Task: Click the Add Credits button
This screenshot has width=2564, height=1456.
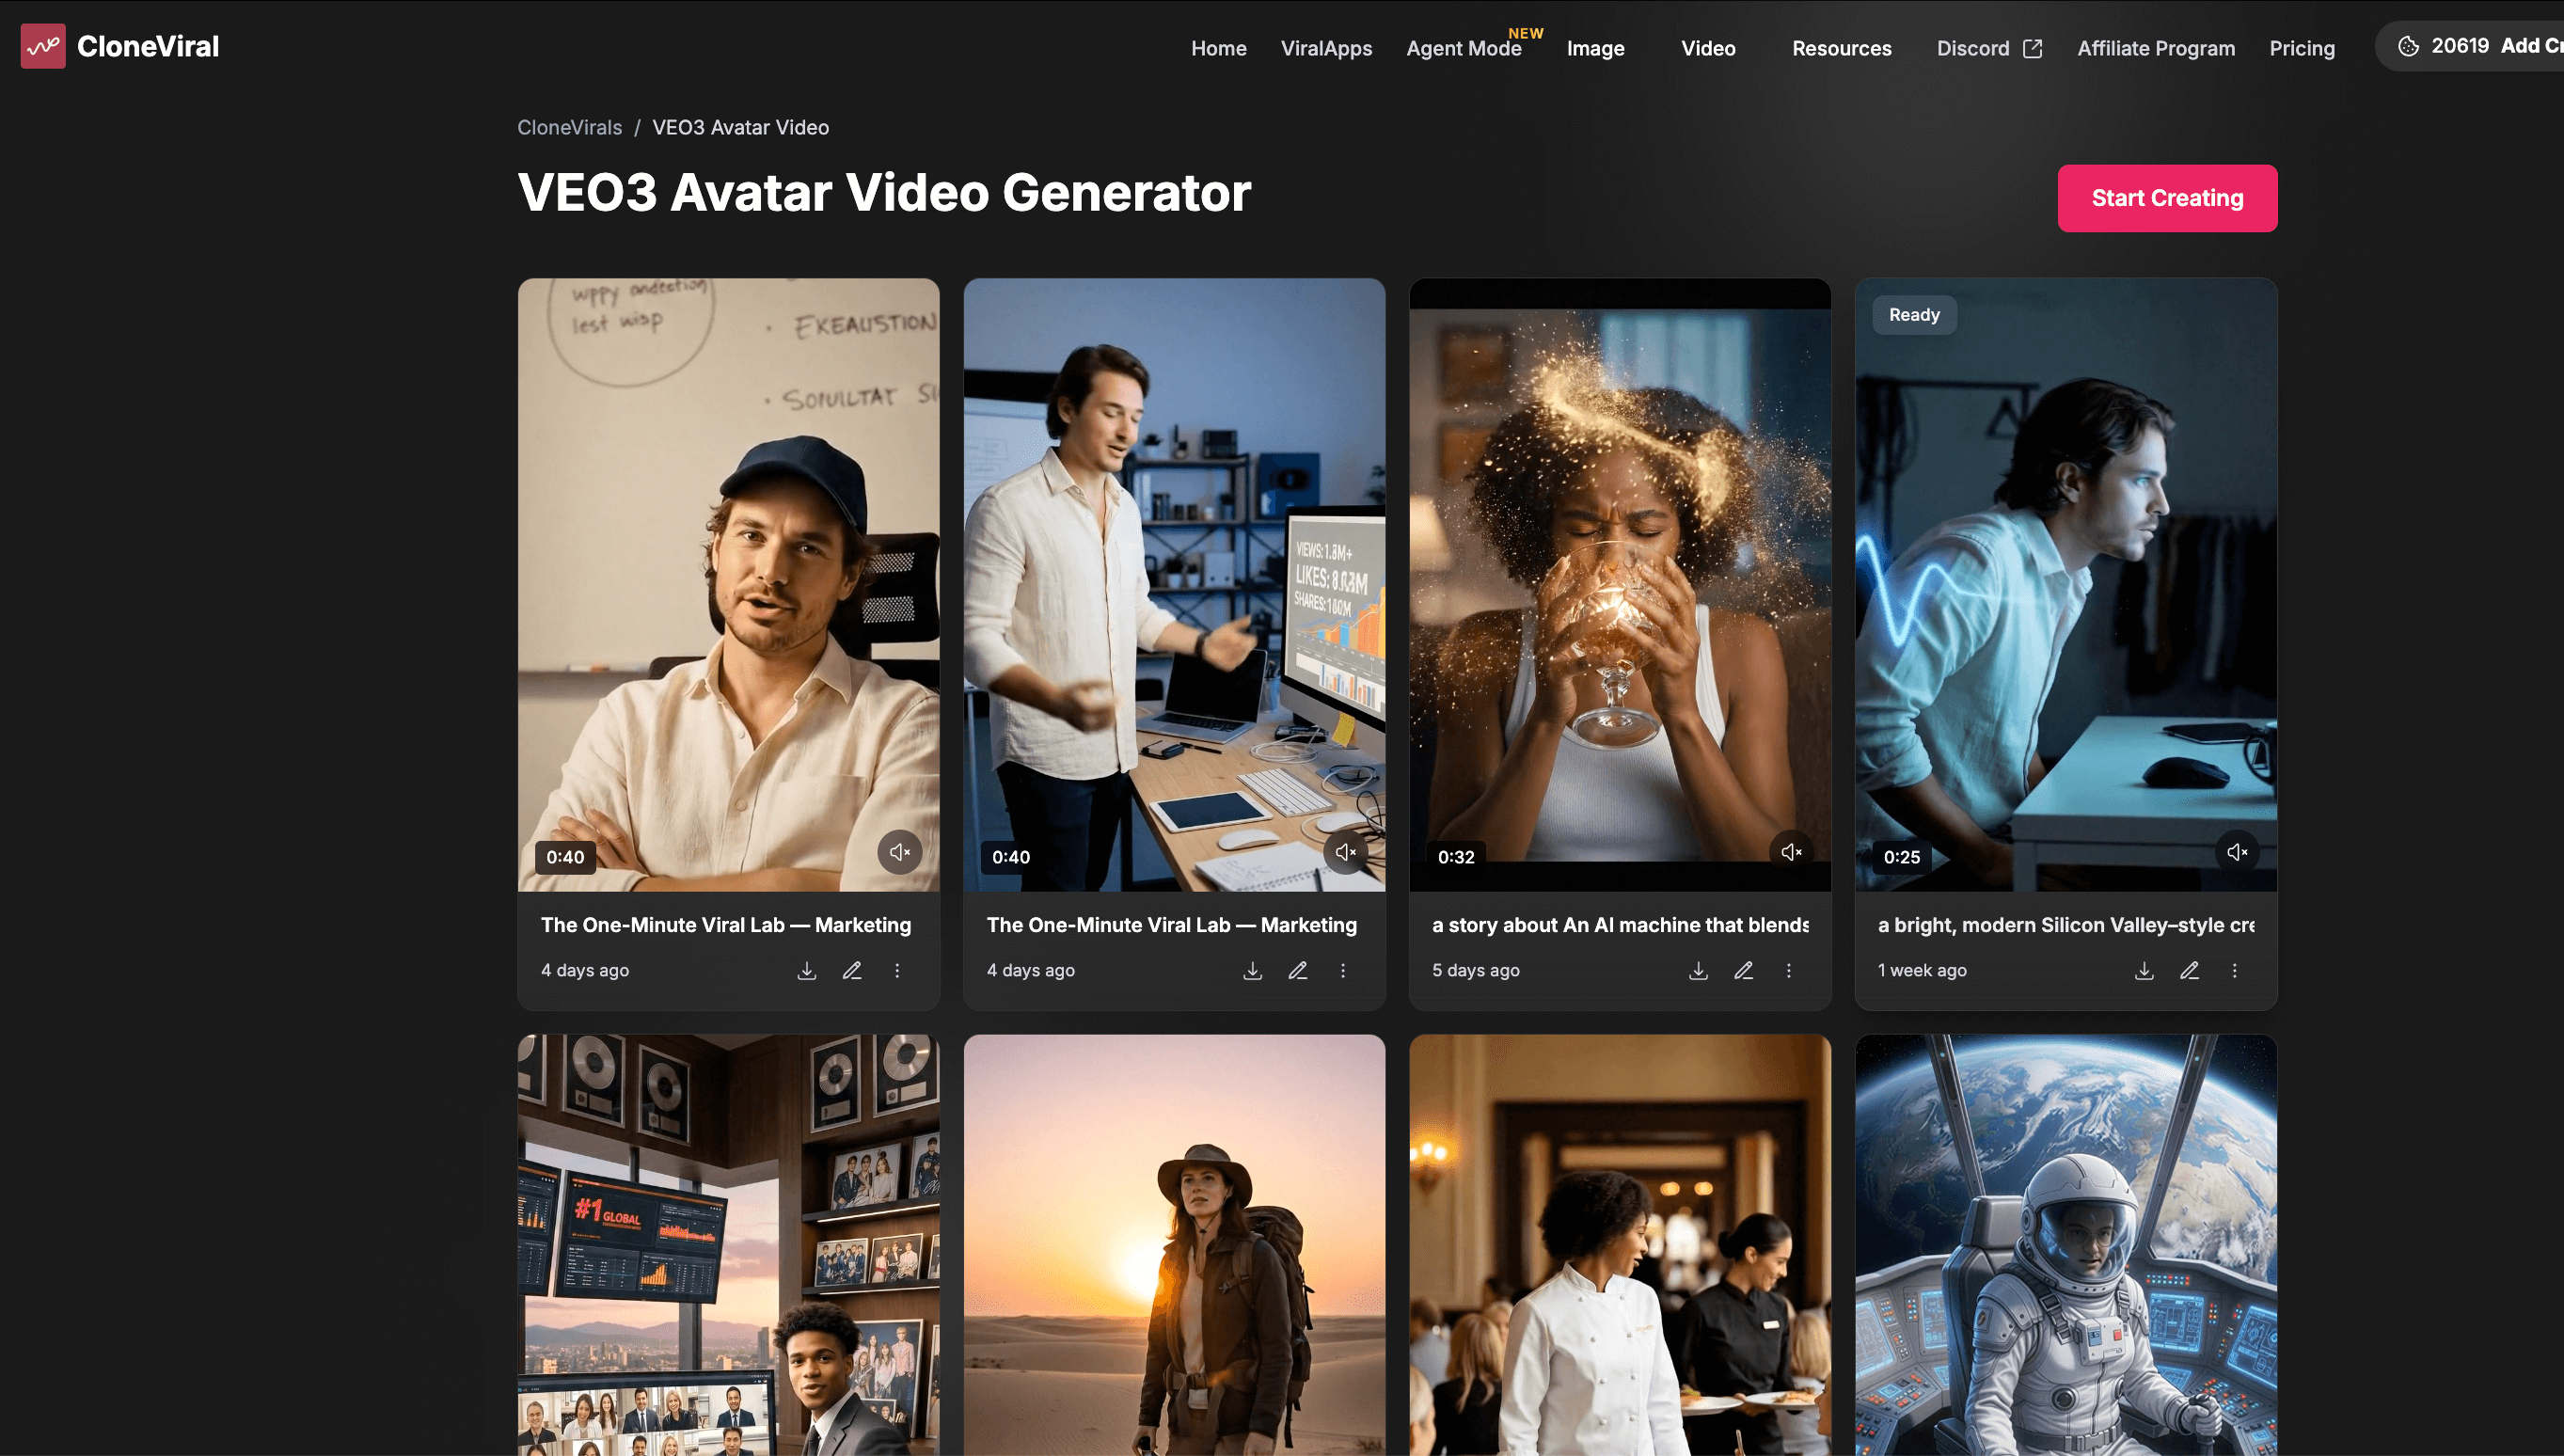Action: click(x=2531, y=46)
